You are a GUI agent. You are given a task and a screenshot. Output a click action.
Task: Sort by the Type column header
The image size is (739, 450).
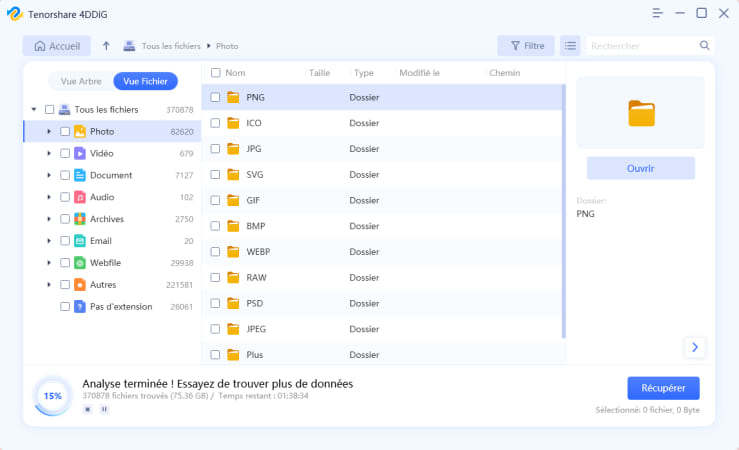(x=364, y=73)
